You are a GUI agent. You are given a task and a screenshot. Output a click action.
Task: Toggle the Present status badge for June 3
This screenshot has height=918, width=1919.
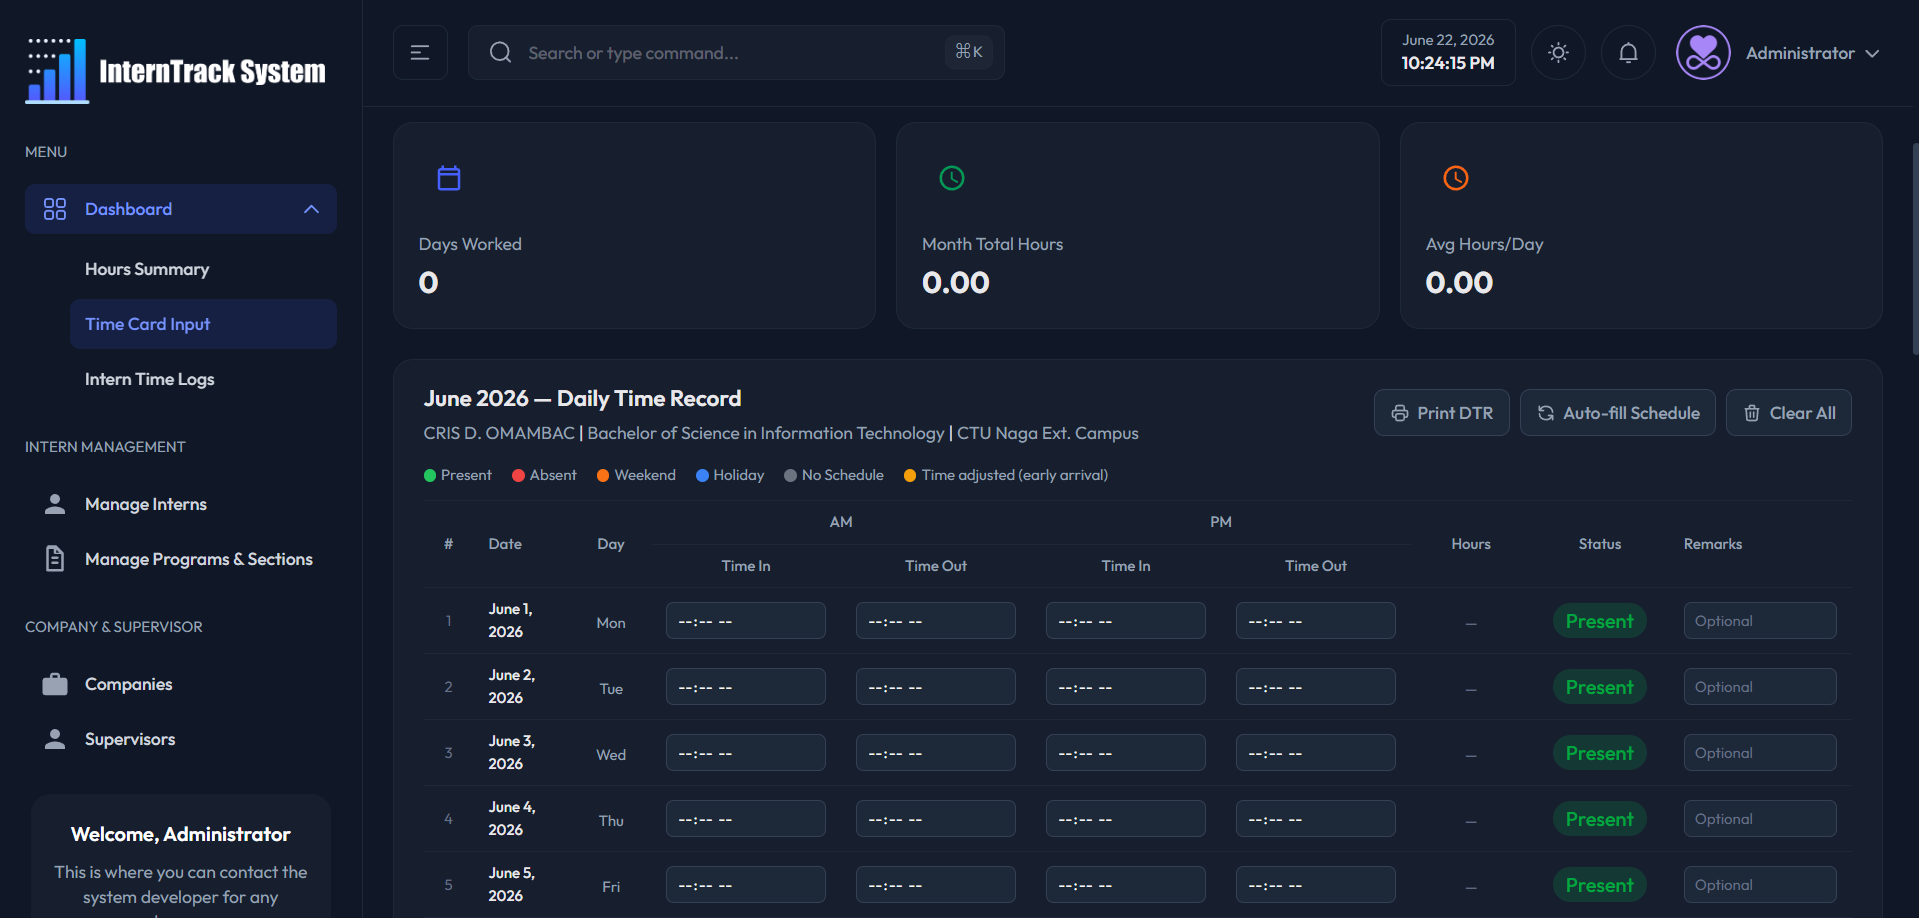(x=1599, y=753)
